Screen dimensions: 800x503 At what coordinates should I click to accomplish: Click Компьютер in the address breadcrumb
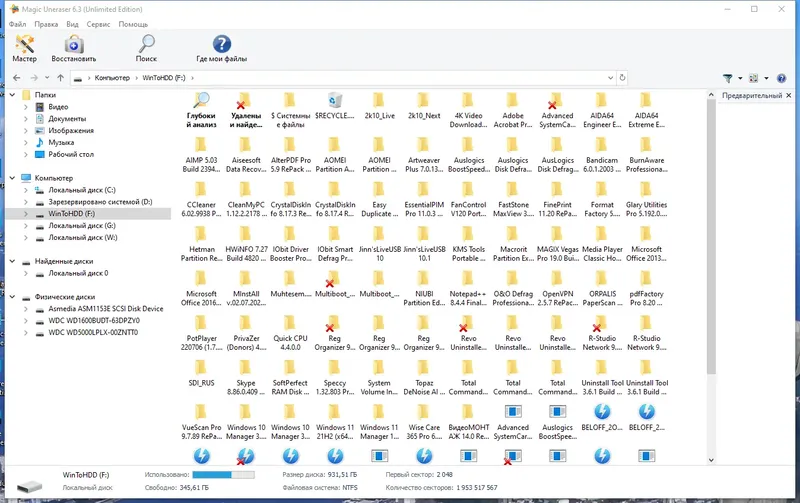tap(112, 78)
